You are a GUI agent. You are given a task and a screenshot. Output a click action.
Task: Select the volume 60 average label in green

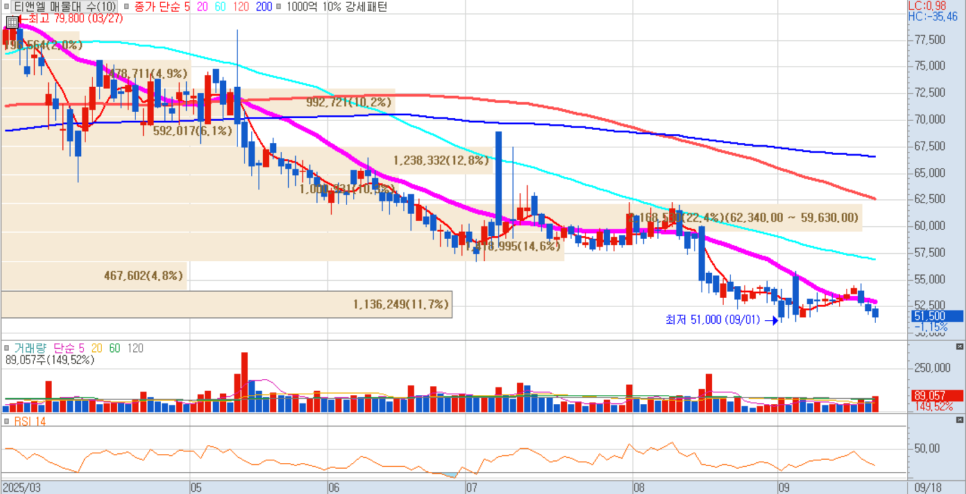pyautogui.click(x=115, y=349)
